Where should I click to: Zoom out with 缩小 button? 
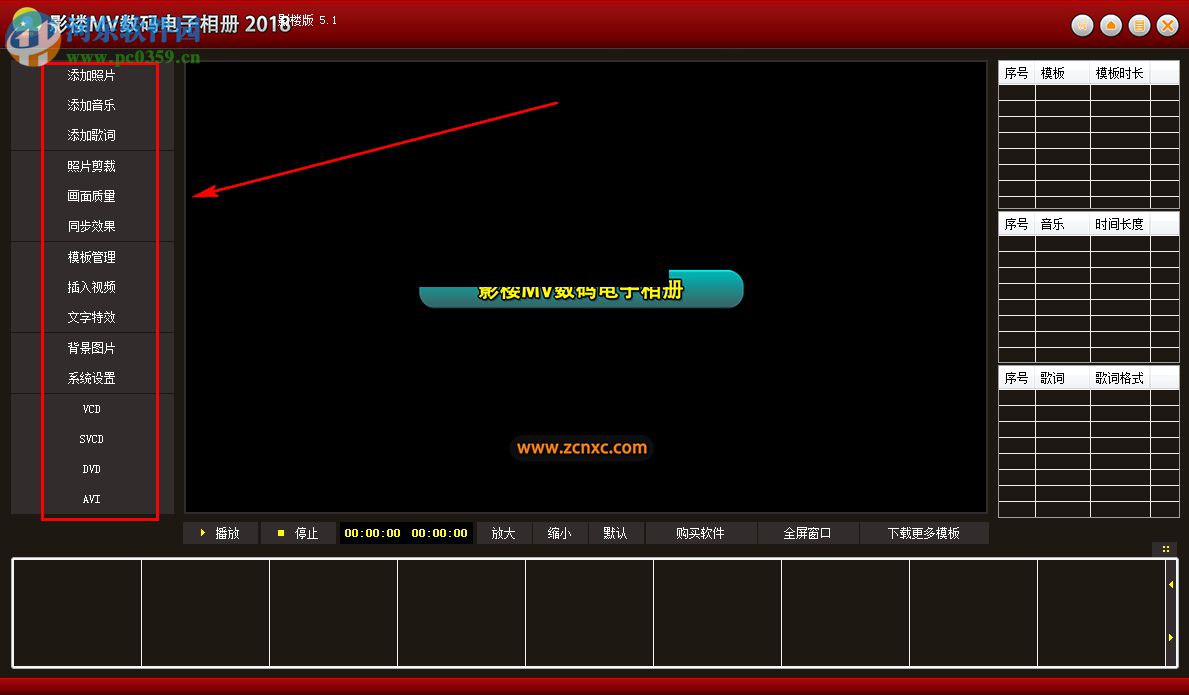(560, 534)
